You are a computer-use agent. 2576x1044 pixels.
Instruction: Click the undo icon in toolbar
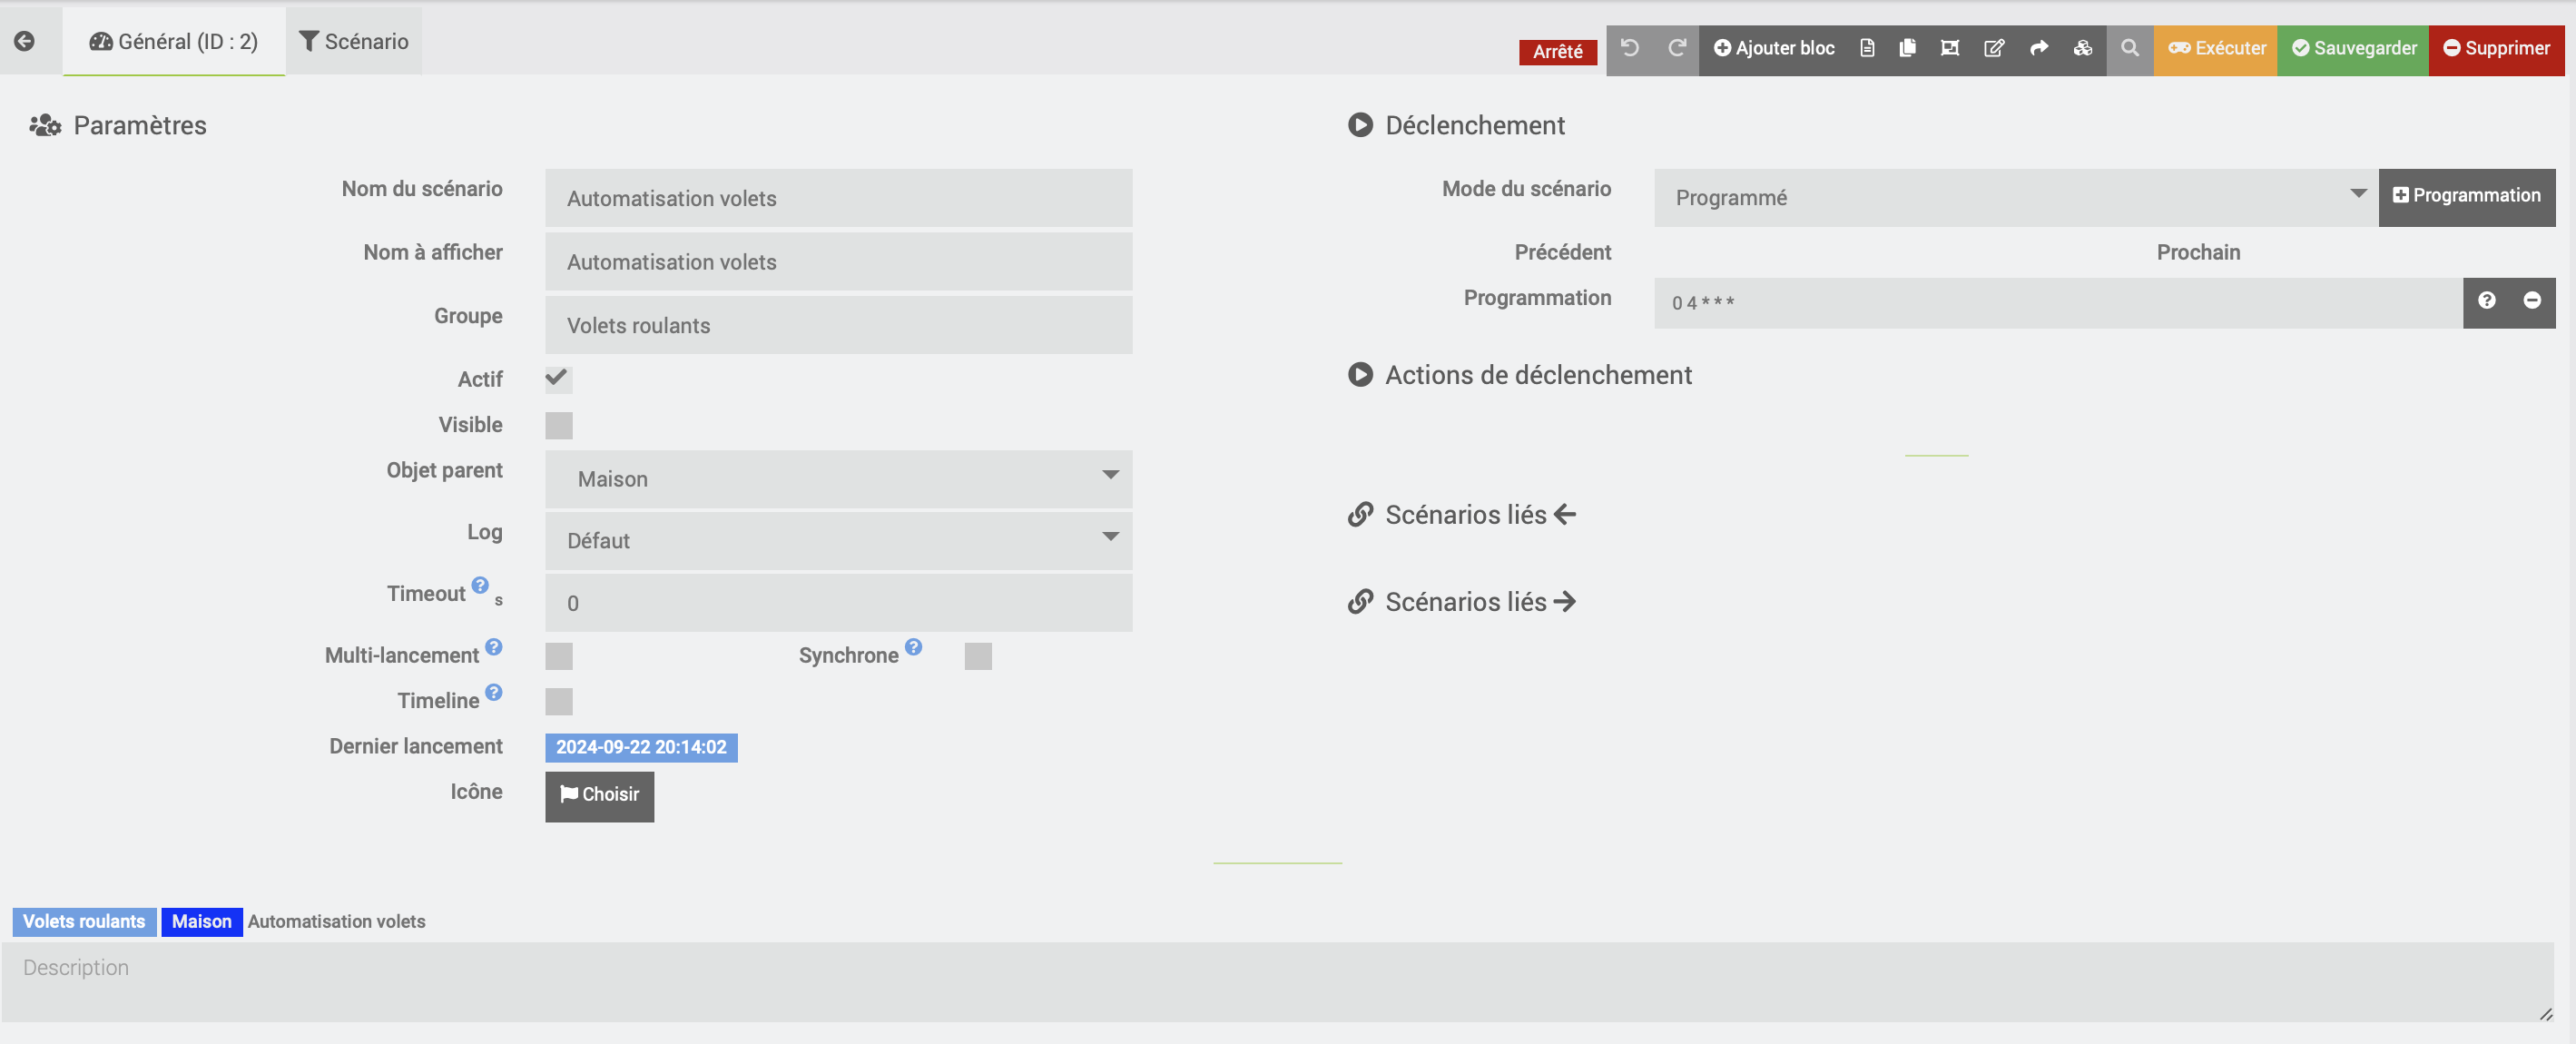pos(1629,48)
